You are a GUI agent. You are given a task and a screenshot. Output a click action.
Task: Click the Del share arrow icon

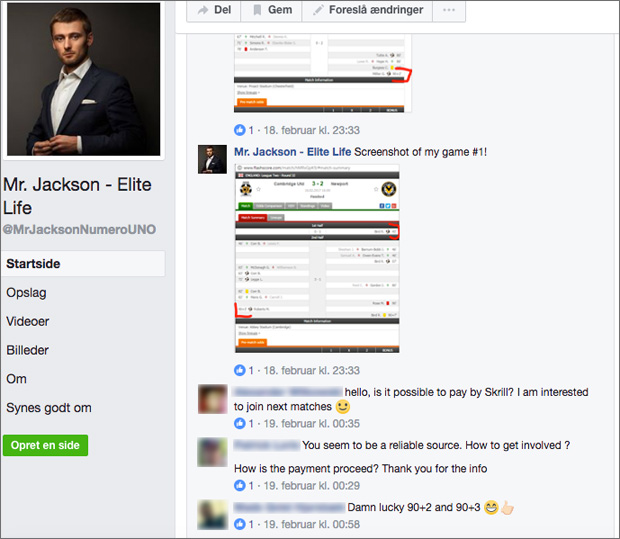pyautogui.click(x=203, y=10)
